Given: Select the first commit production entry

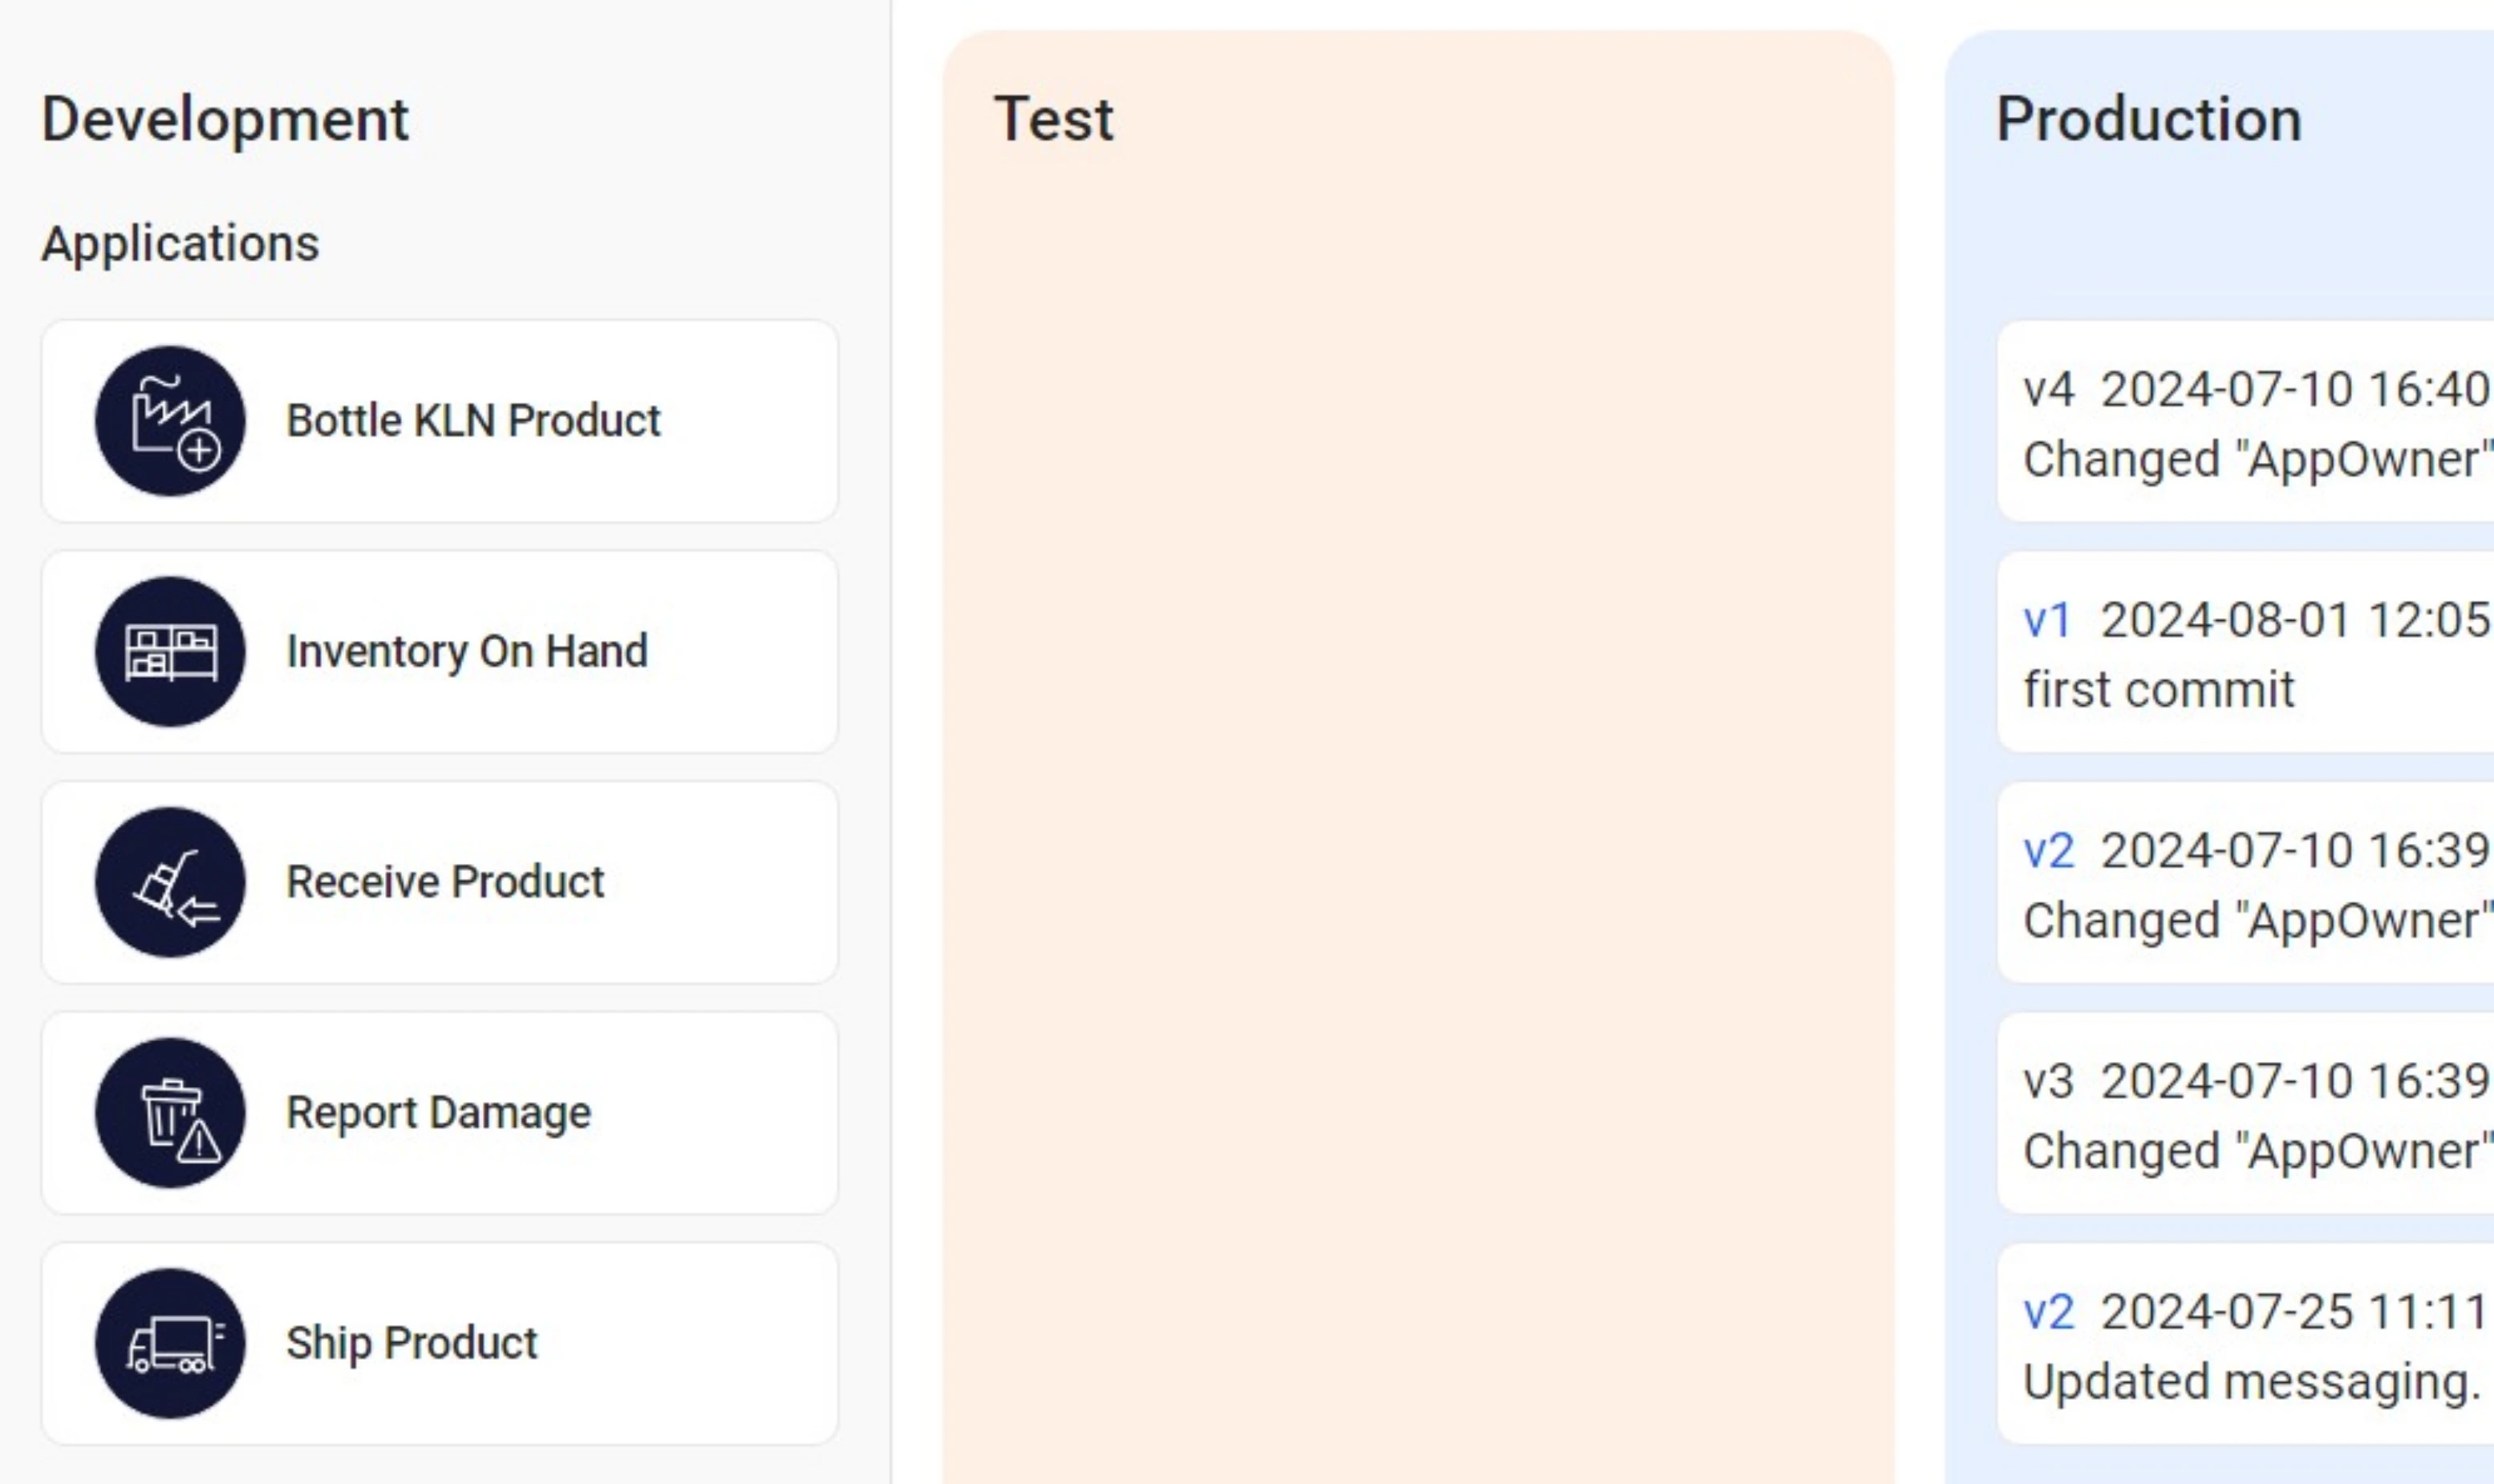Looking at the screenshot, I should point(2245,651).
